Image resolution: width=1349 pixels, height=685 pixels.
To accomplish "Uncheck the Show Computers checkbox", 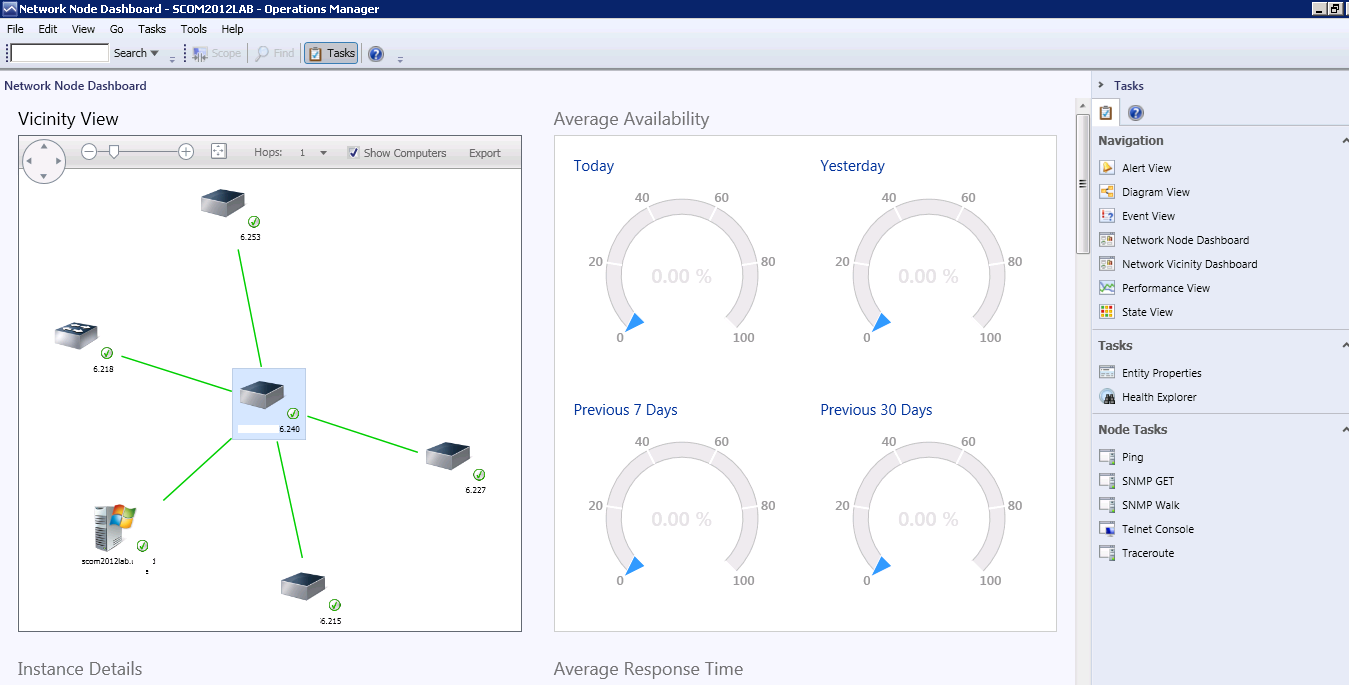I will pyautogui.click(x=353, y=153).
